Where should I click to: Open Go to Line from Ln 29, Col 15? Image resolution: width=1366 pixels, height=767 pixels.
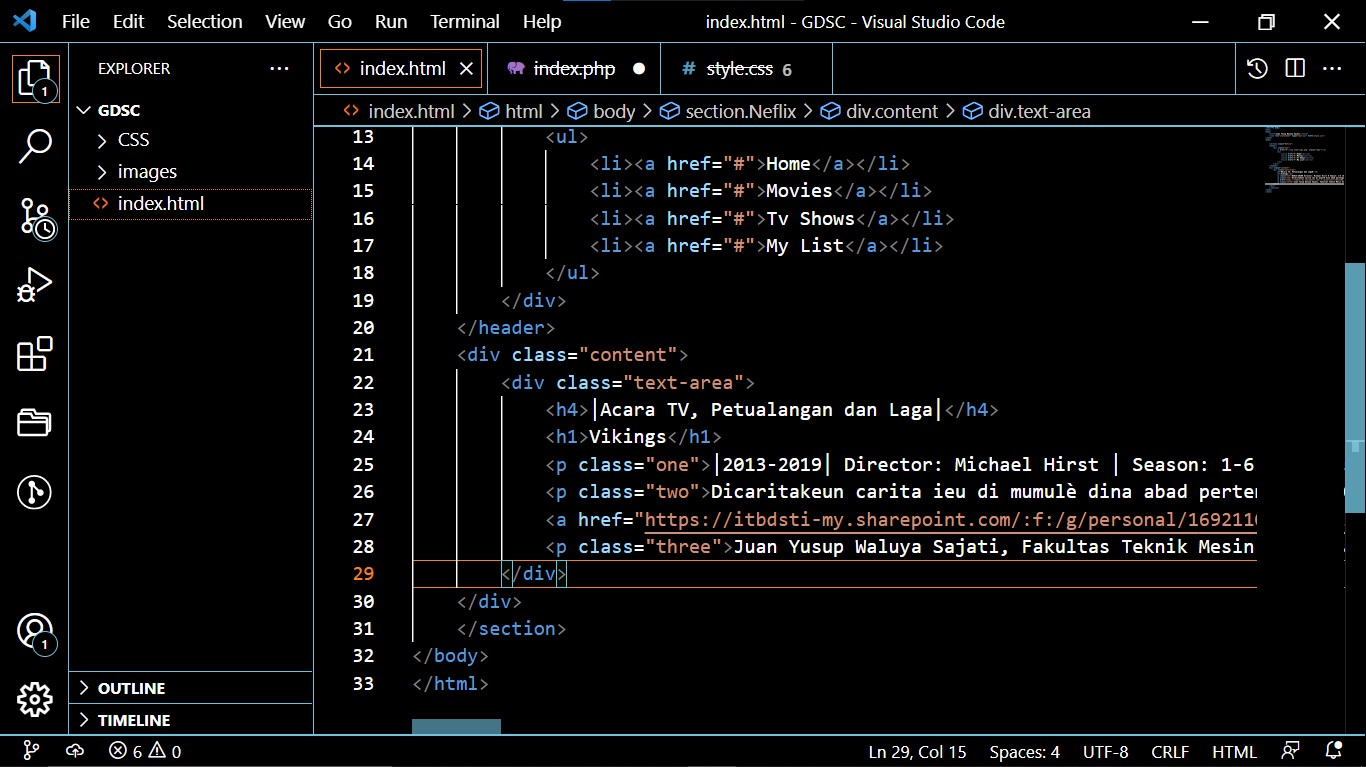(918, 751)
